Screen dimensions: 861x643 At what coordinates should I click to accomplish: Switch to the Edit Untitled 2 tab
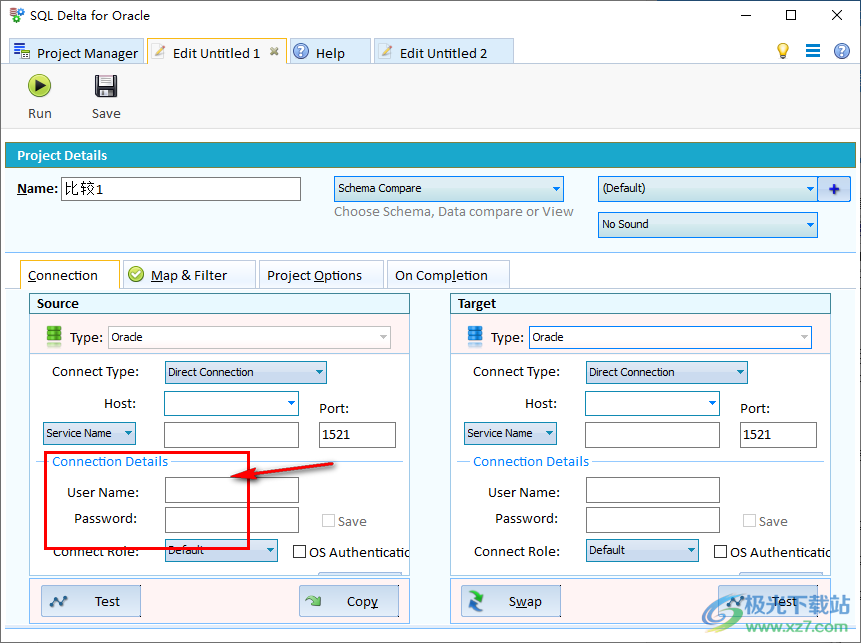pos(443,53)
